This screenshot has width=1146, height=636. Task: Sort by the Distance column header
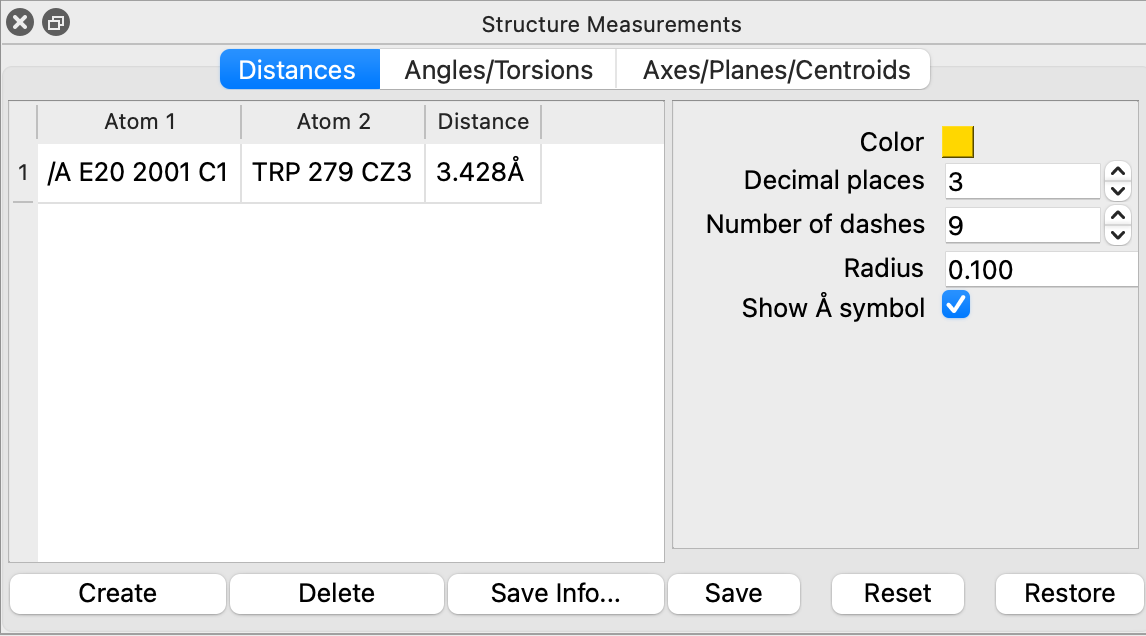click(483, 122)
